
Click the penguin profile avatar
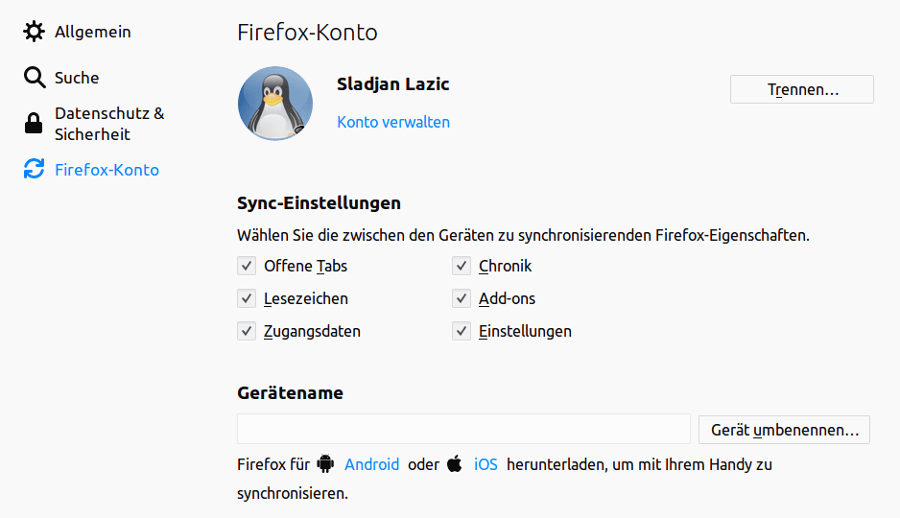(276, 103)
